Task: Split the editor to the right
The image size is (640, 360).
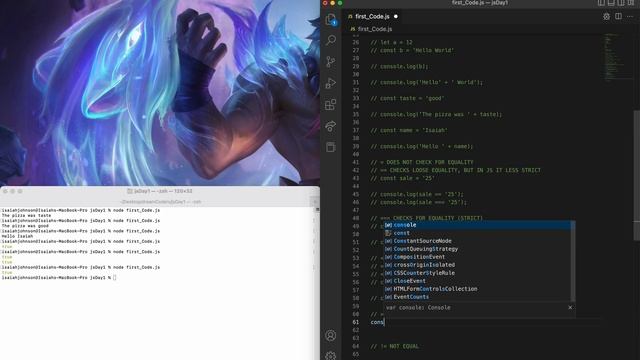Action: pos(618,16)
